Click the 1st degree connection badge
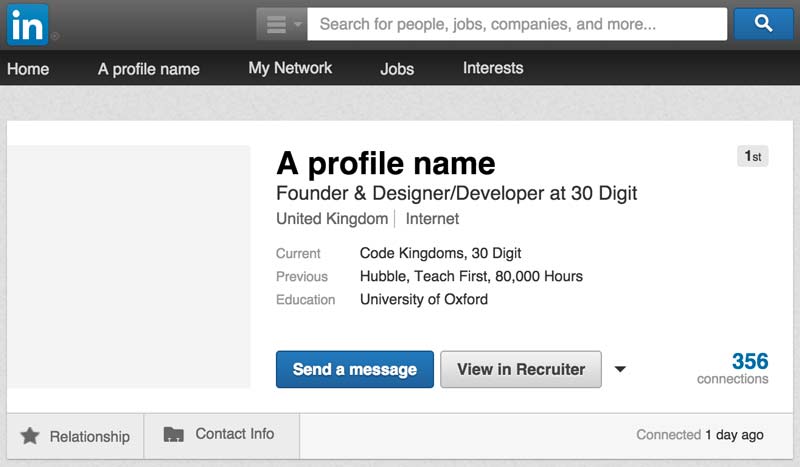The width and height of the screenshot is (800, 467). (753, 156)
